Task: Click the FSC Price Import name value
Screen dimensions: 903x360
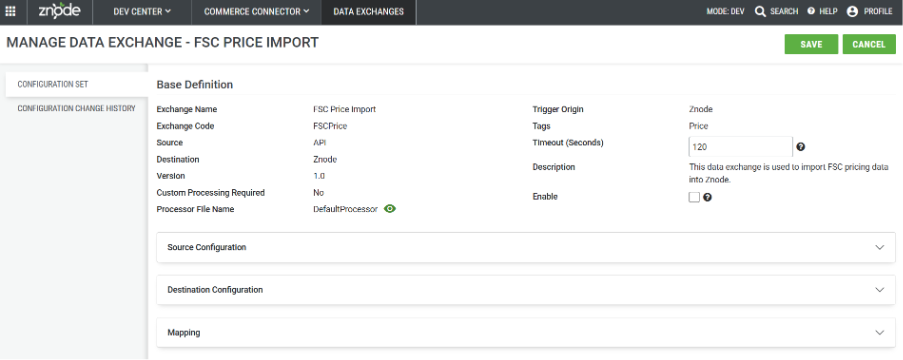Action: point(344,109)
